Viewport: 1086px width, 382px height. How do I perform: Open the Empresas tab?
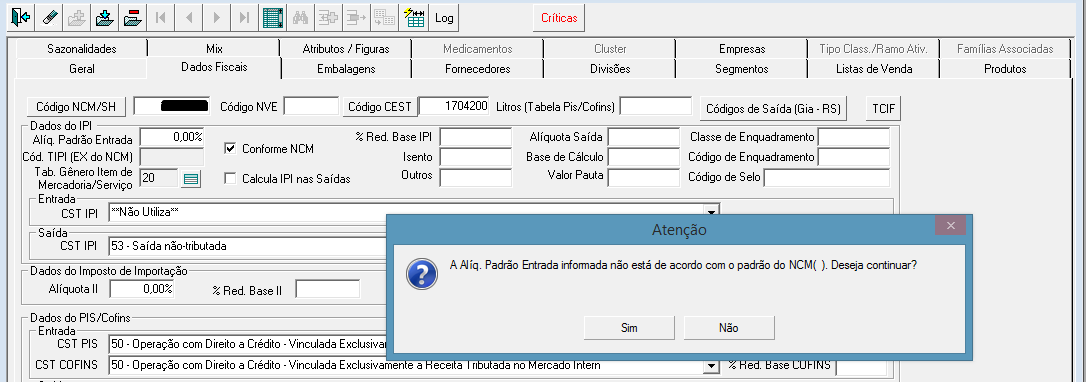coord(742,49)
